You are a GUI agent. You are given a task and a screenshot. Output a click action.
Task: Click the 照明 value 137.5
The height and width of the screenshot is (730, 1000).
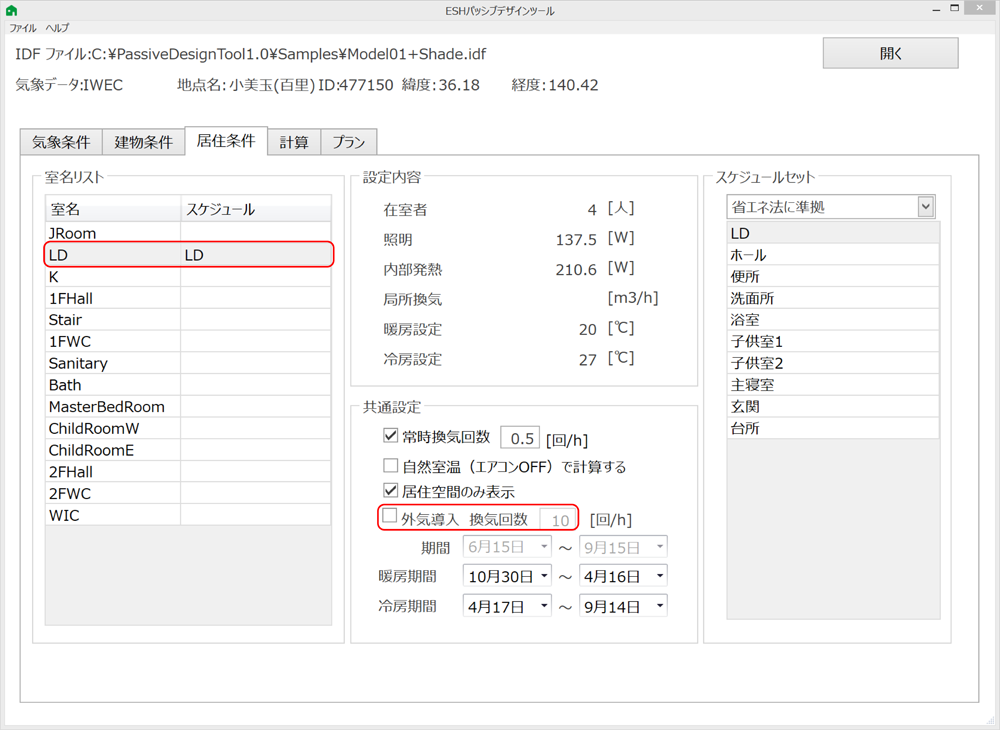[x=576, y=240]
